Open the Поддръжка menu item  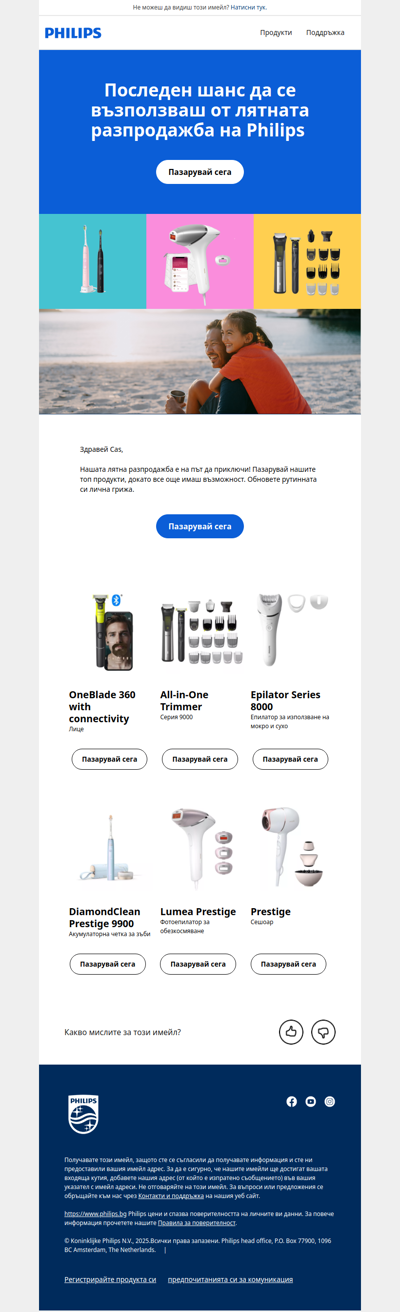coord(325,33)
